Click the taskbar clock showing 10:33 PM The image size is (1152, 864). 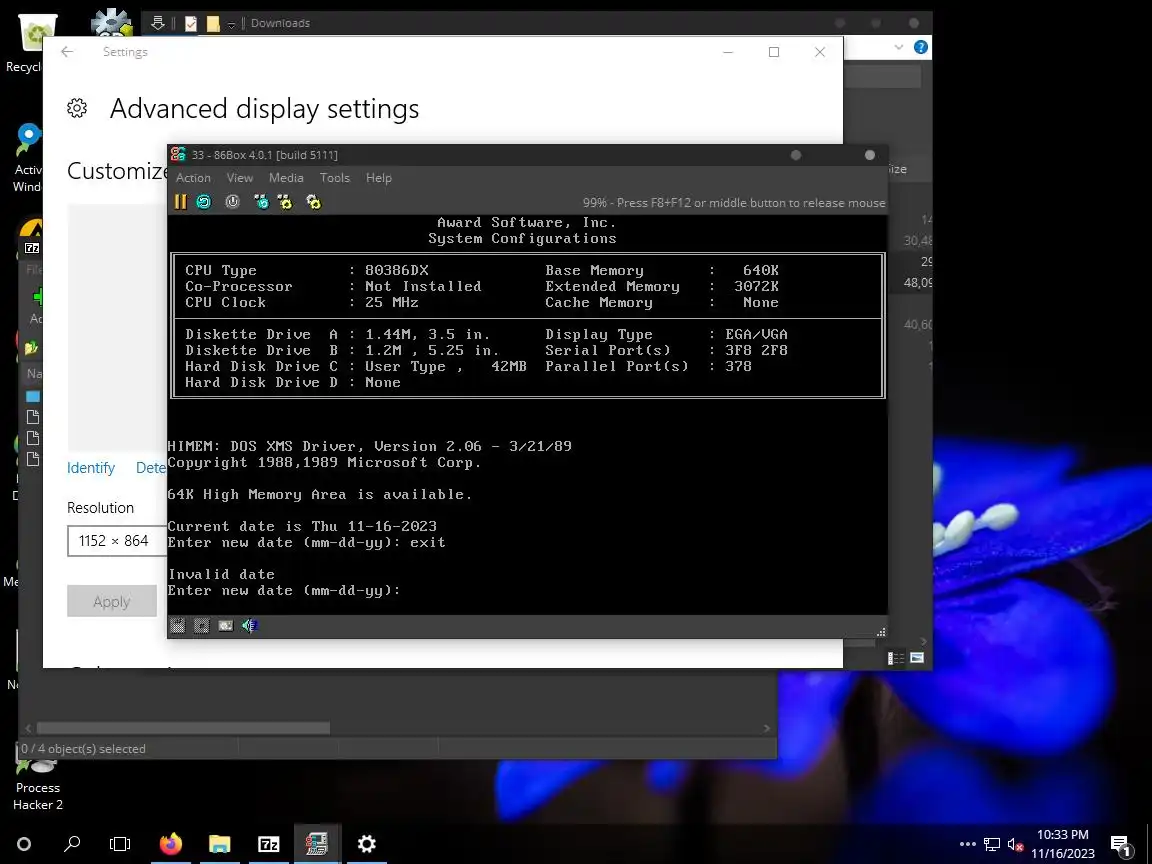(x=1062, y=844)
